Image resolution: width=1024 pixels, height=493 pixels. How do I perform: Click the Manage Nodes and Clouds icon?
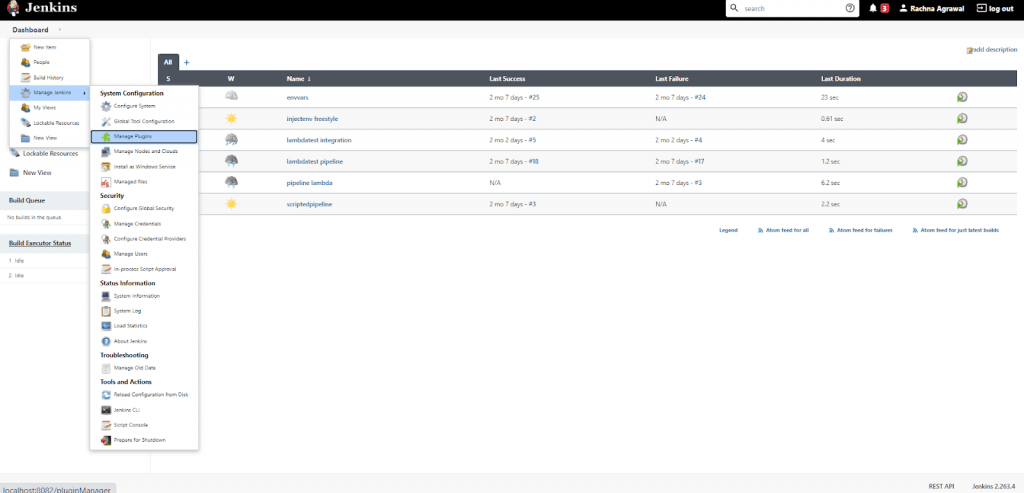[x=106, y=151]
